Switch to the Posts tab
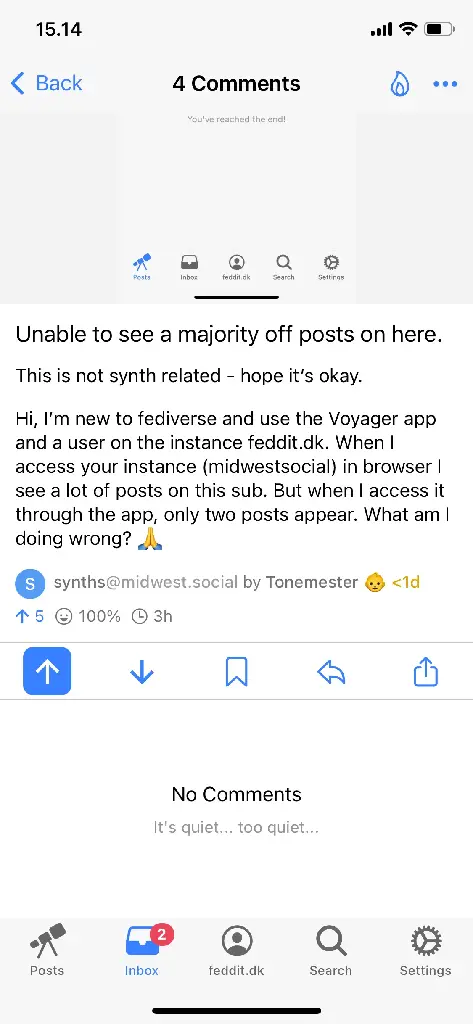This screenshot has height=1024, width=473. pos(47,950)
